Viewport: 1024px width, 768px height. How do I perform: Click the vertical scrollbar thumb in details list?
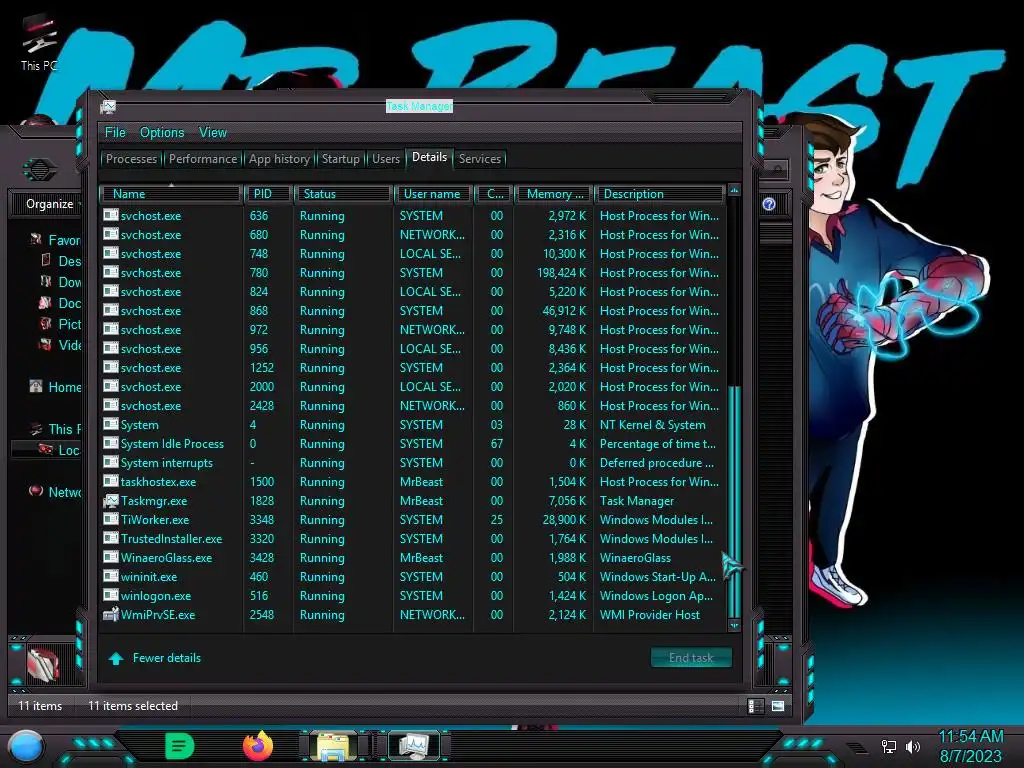point(734,501)
